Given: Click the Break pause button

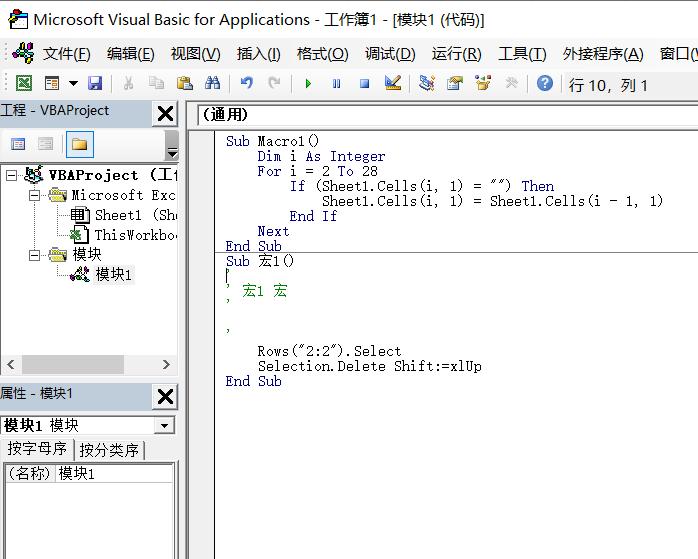Looking at the screenshot, I should point(337,84).
